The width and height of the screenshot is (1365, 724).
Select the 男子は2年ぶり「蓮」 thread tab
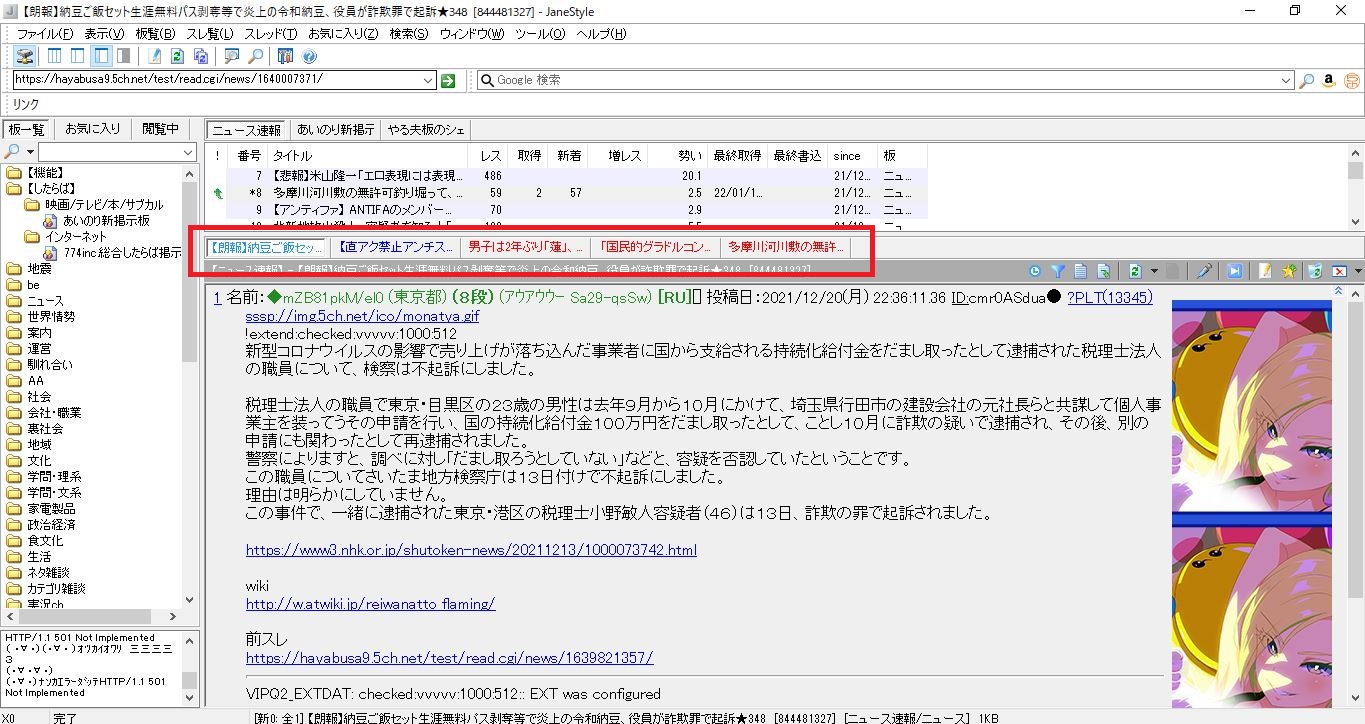pos(525,246)
